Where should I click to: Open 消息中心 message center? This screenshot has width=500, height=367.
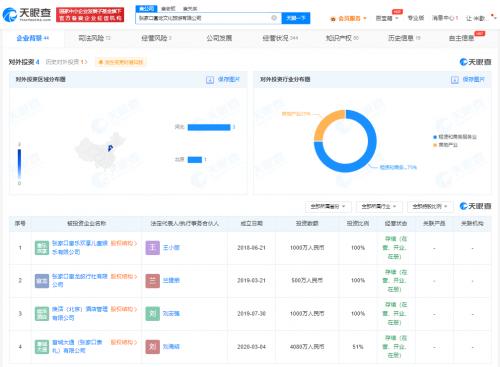tap(445, 18)
